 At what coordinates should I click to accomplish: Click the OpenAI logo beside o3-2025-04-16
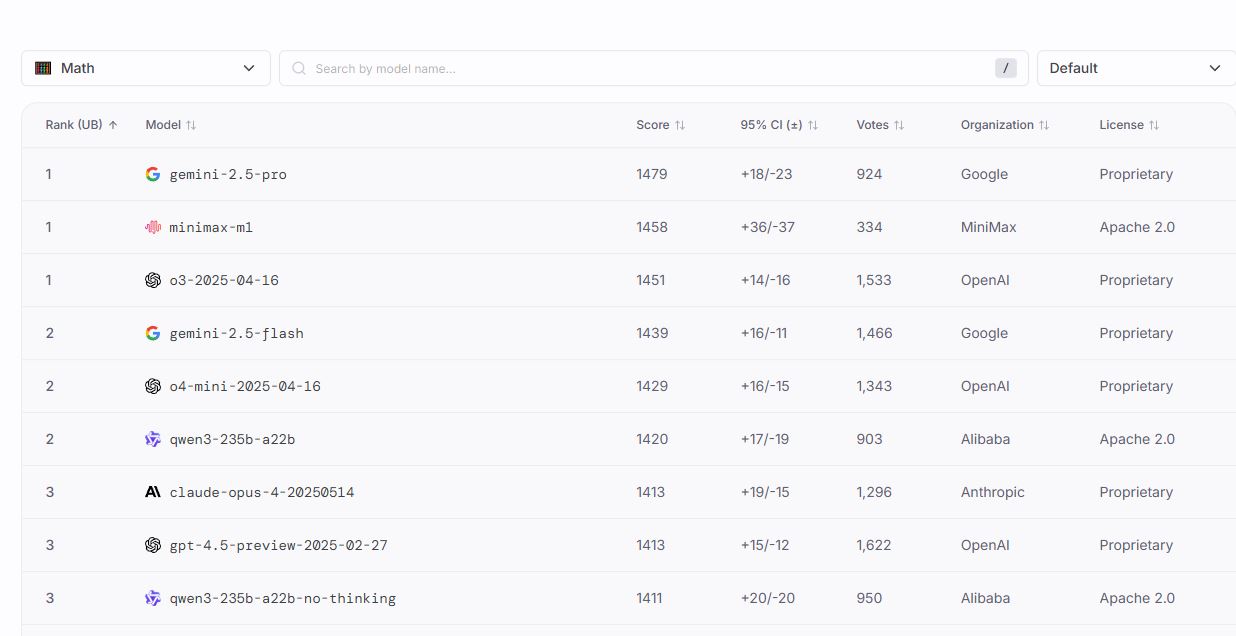[x=153, y=280]
